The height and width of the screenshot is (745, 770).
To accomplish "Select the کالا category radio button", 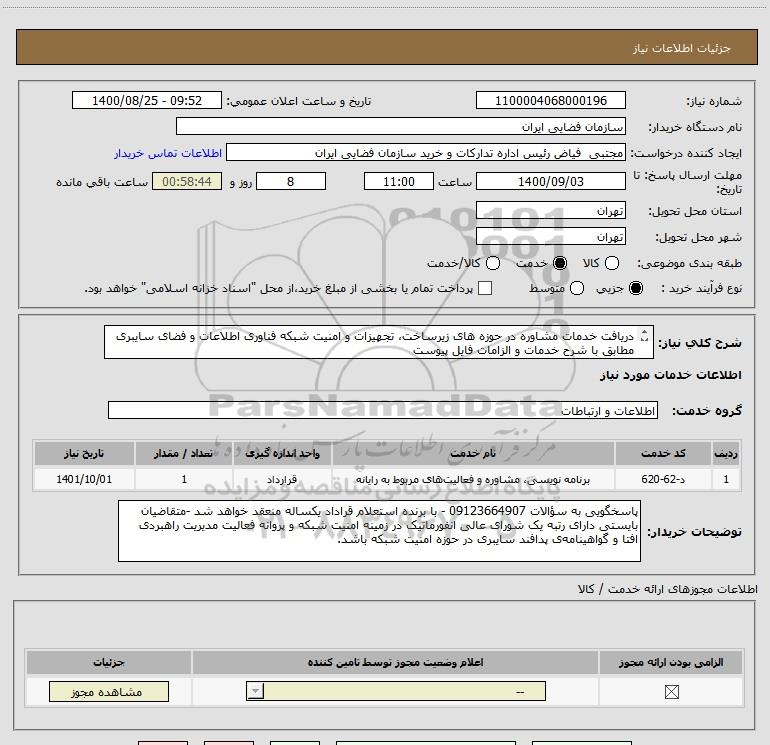I will click(612, 263).
